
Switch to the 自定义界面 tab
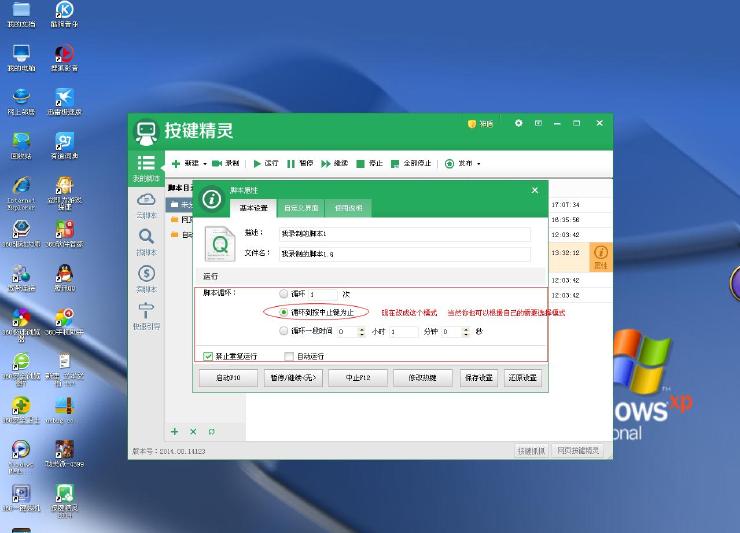point(301,208)
